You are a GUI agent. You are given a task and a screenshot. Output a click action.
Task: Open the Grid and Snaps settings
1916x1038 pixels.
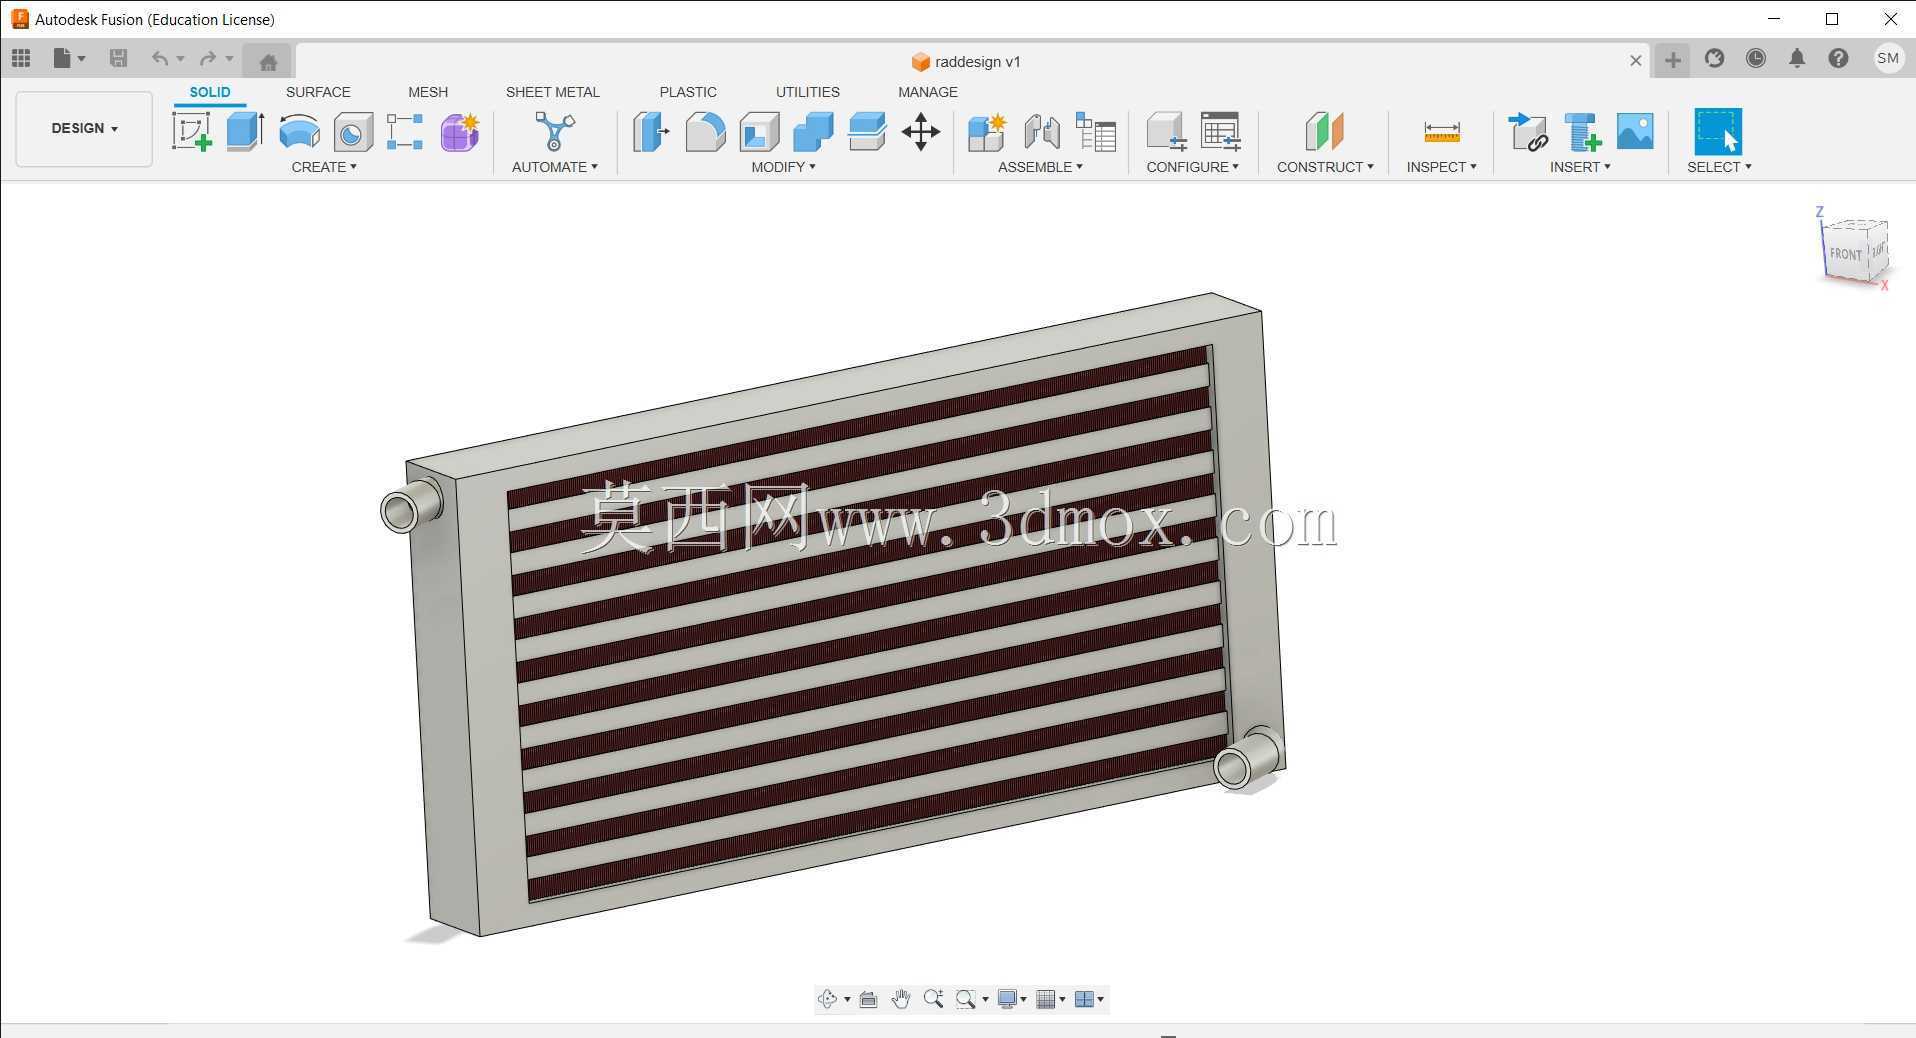click(x=1050, y=999)
